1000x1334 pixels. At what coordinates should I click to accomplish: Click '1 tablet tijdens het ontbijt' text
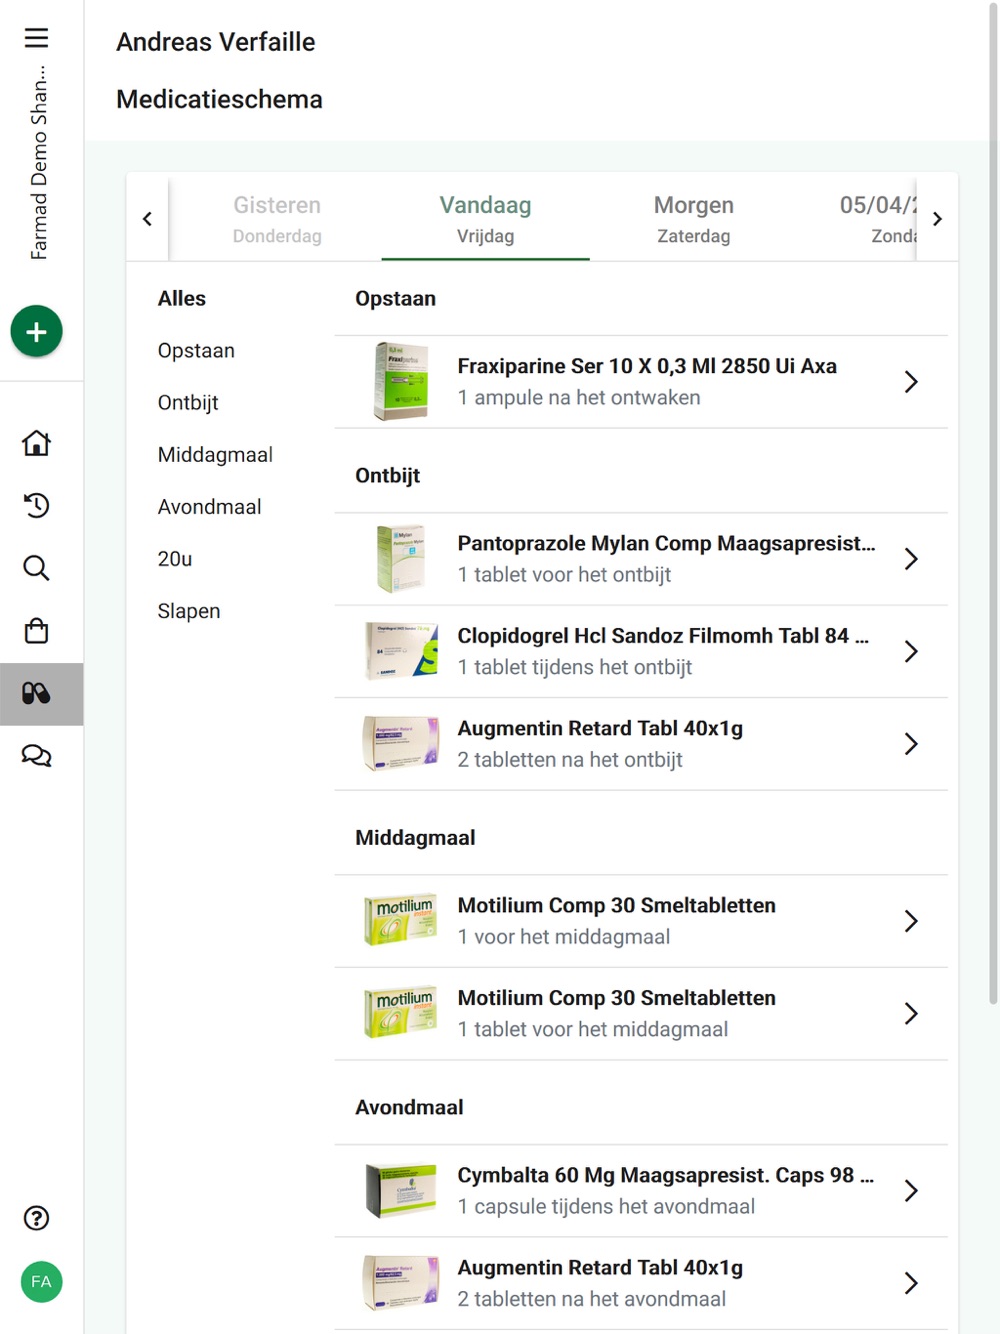click(x=575, y=667)
